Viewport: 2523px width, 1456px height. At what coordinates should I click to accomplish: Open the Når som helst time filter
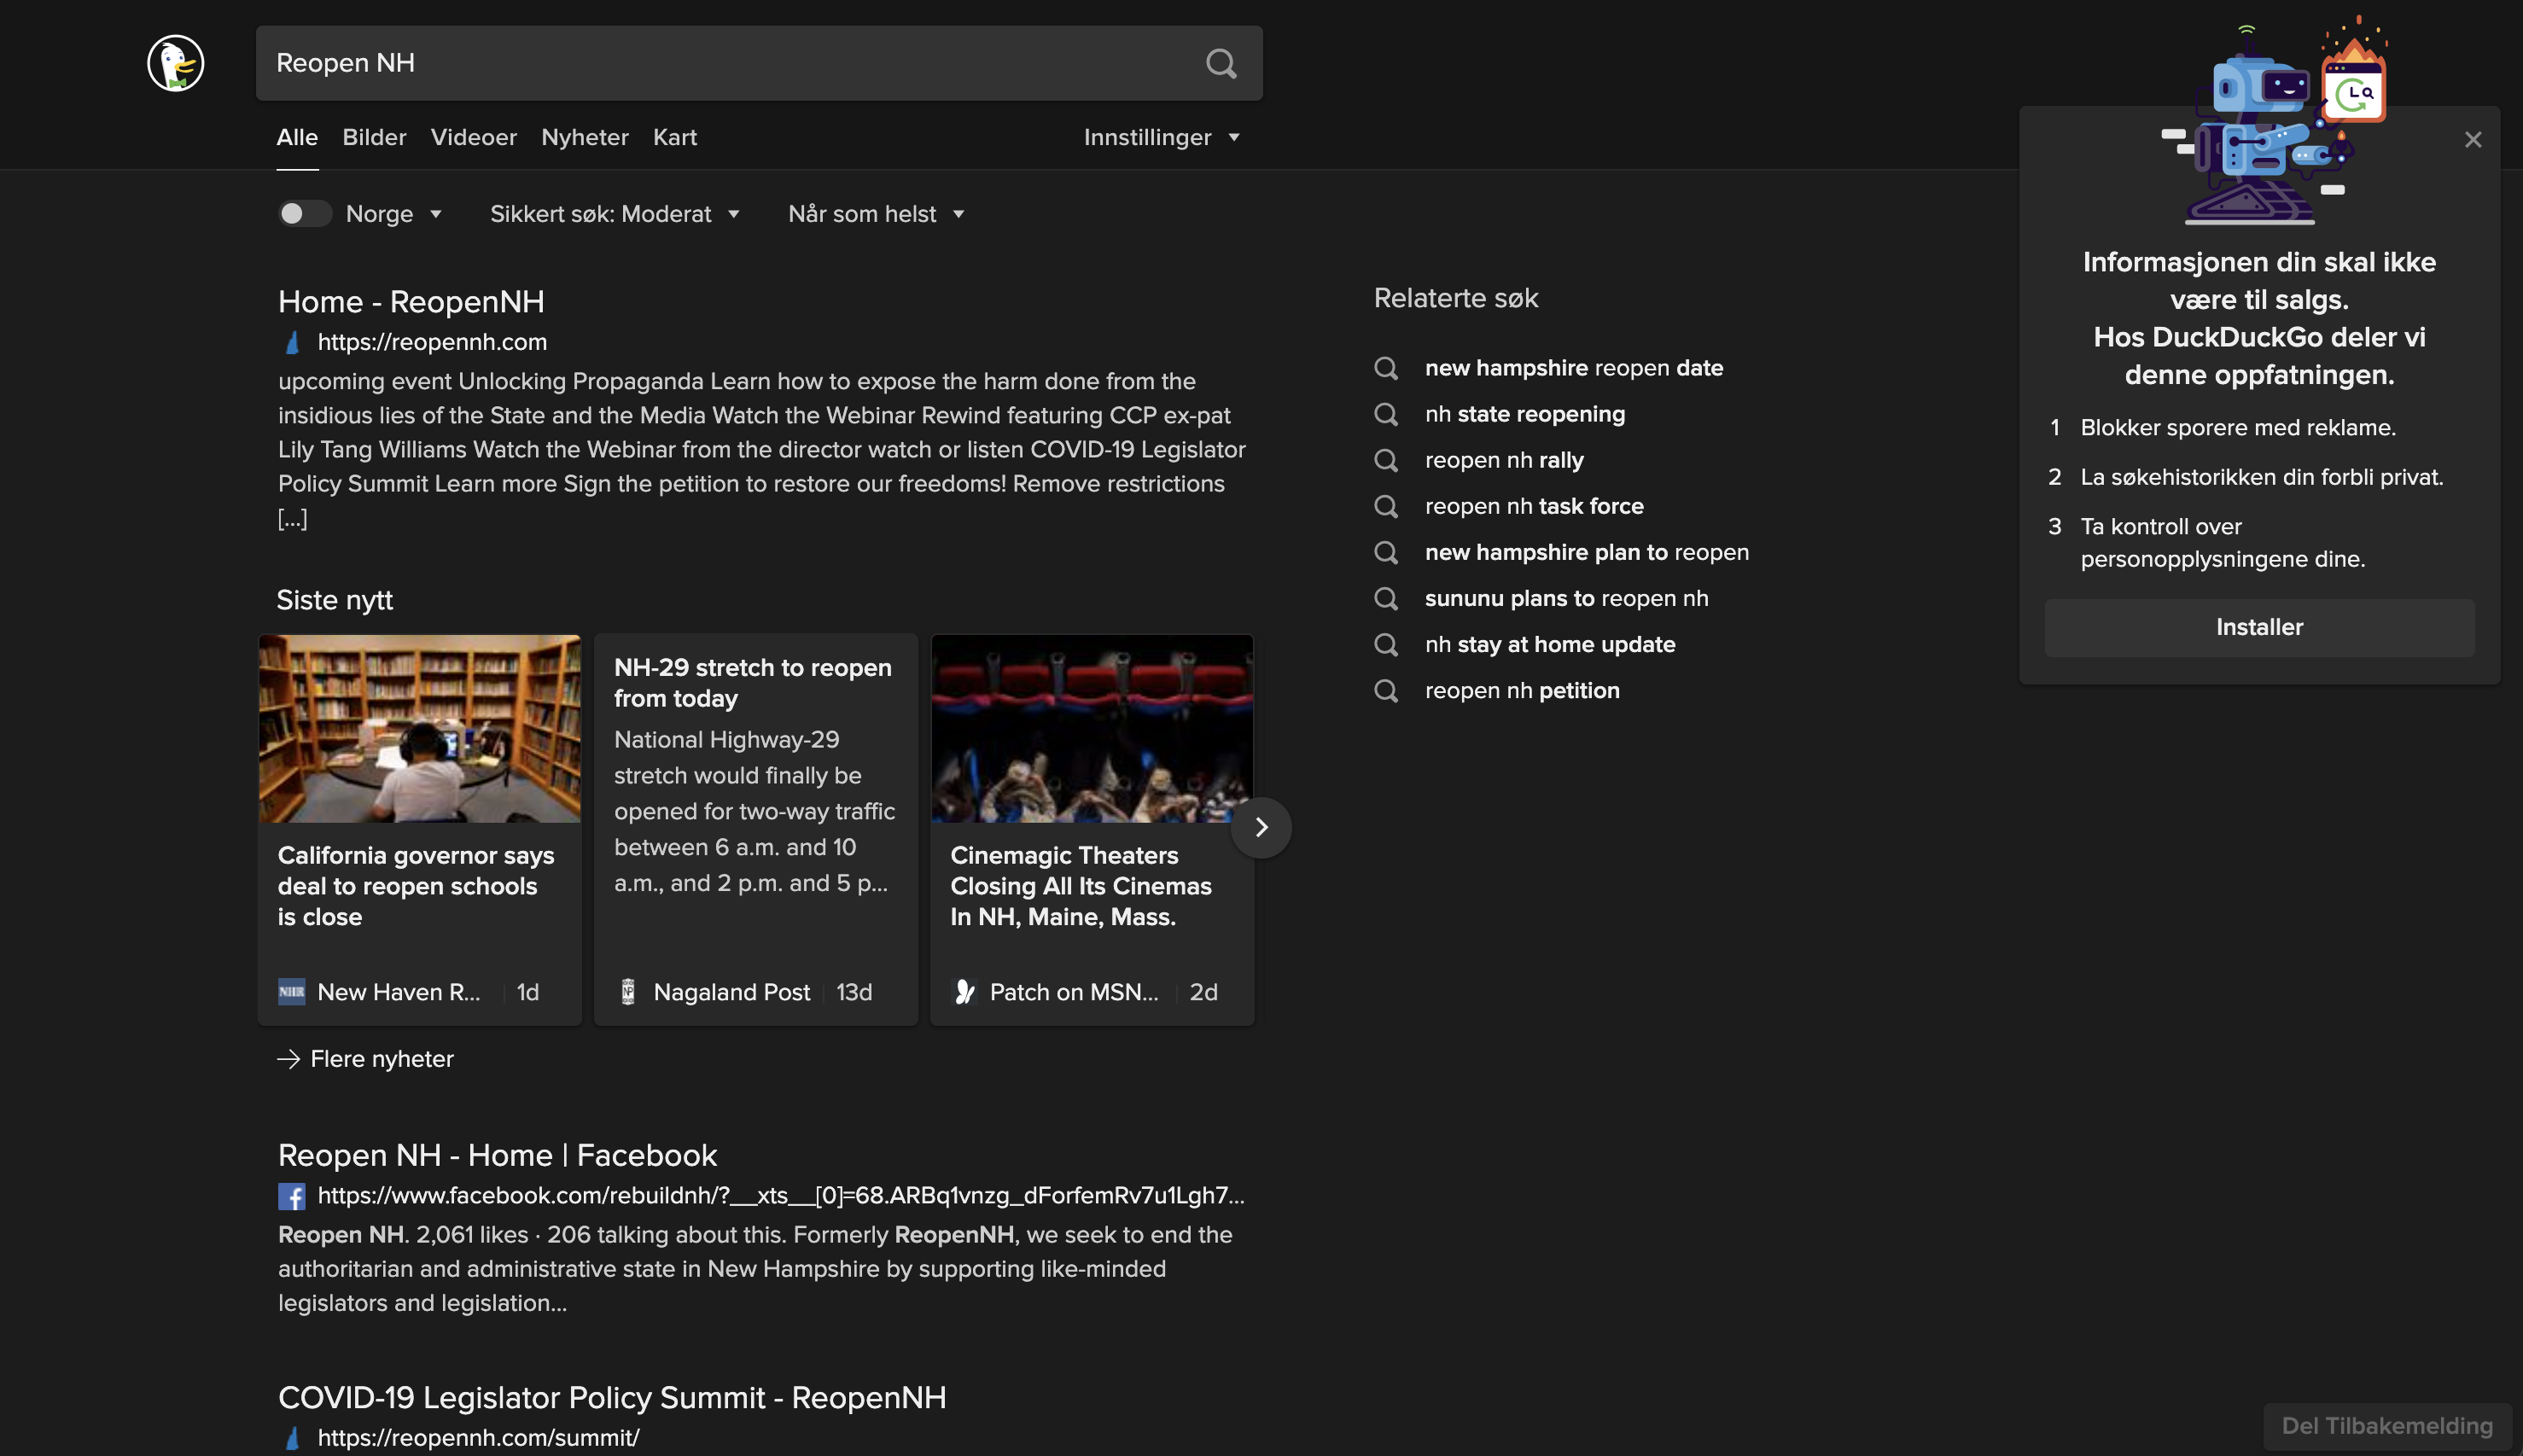[x=876, y=214]
